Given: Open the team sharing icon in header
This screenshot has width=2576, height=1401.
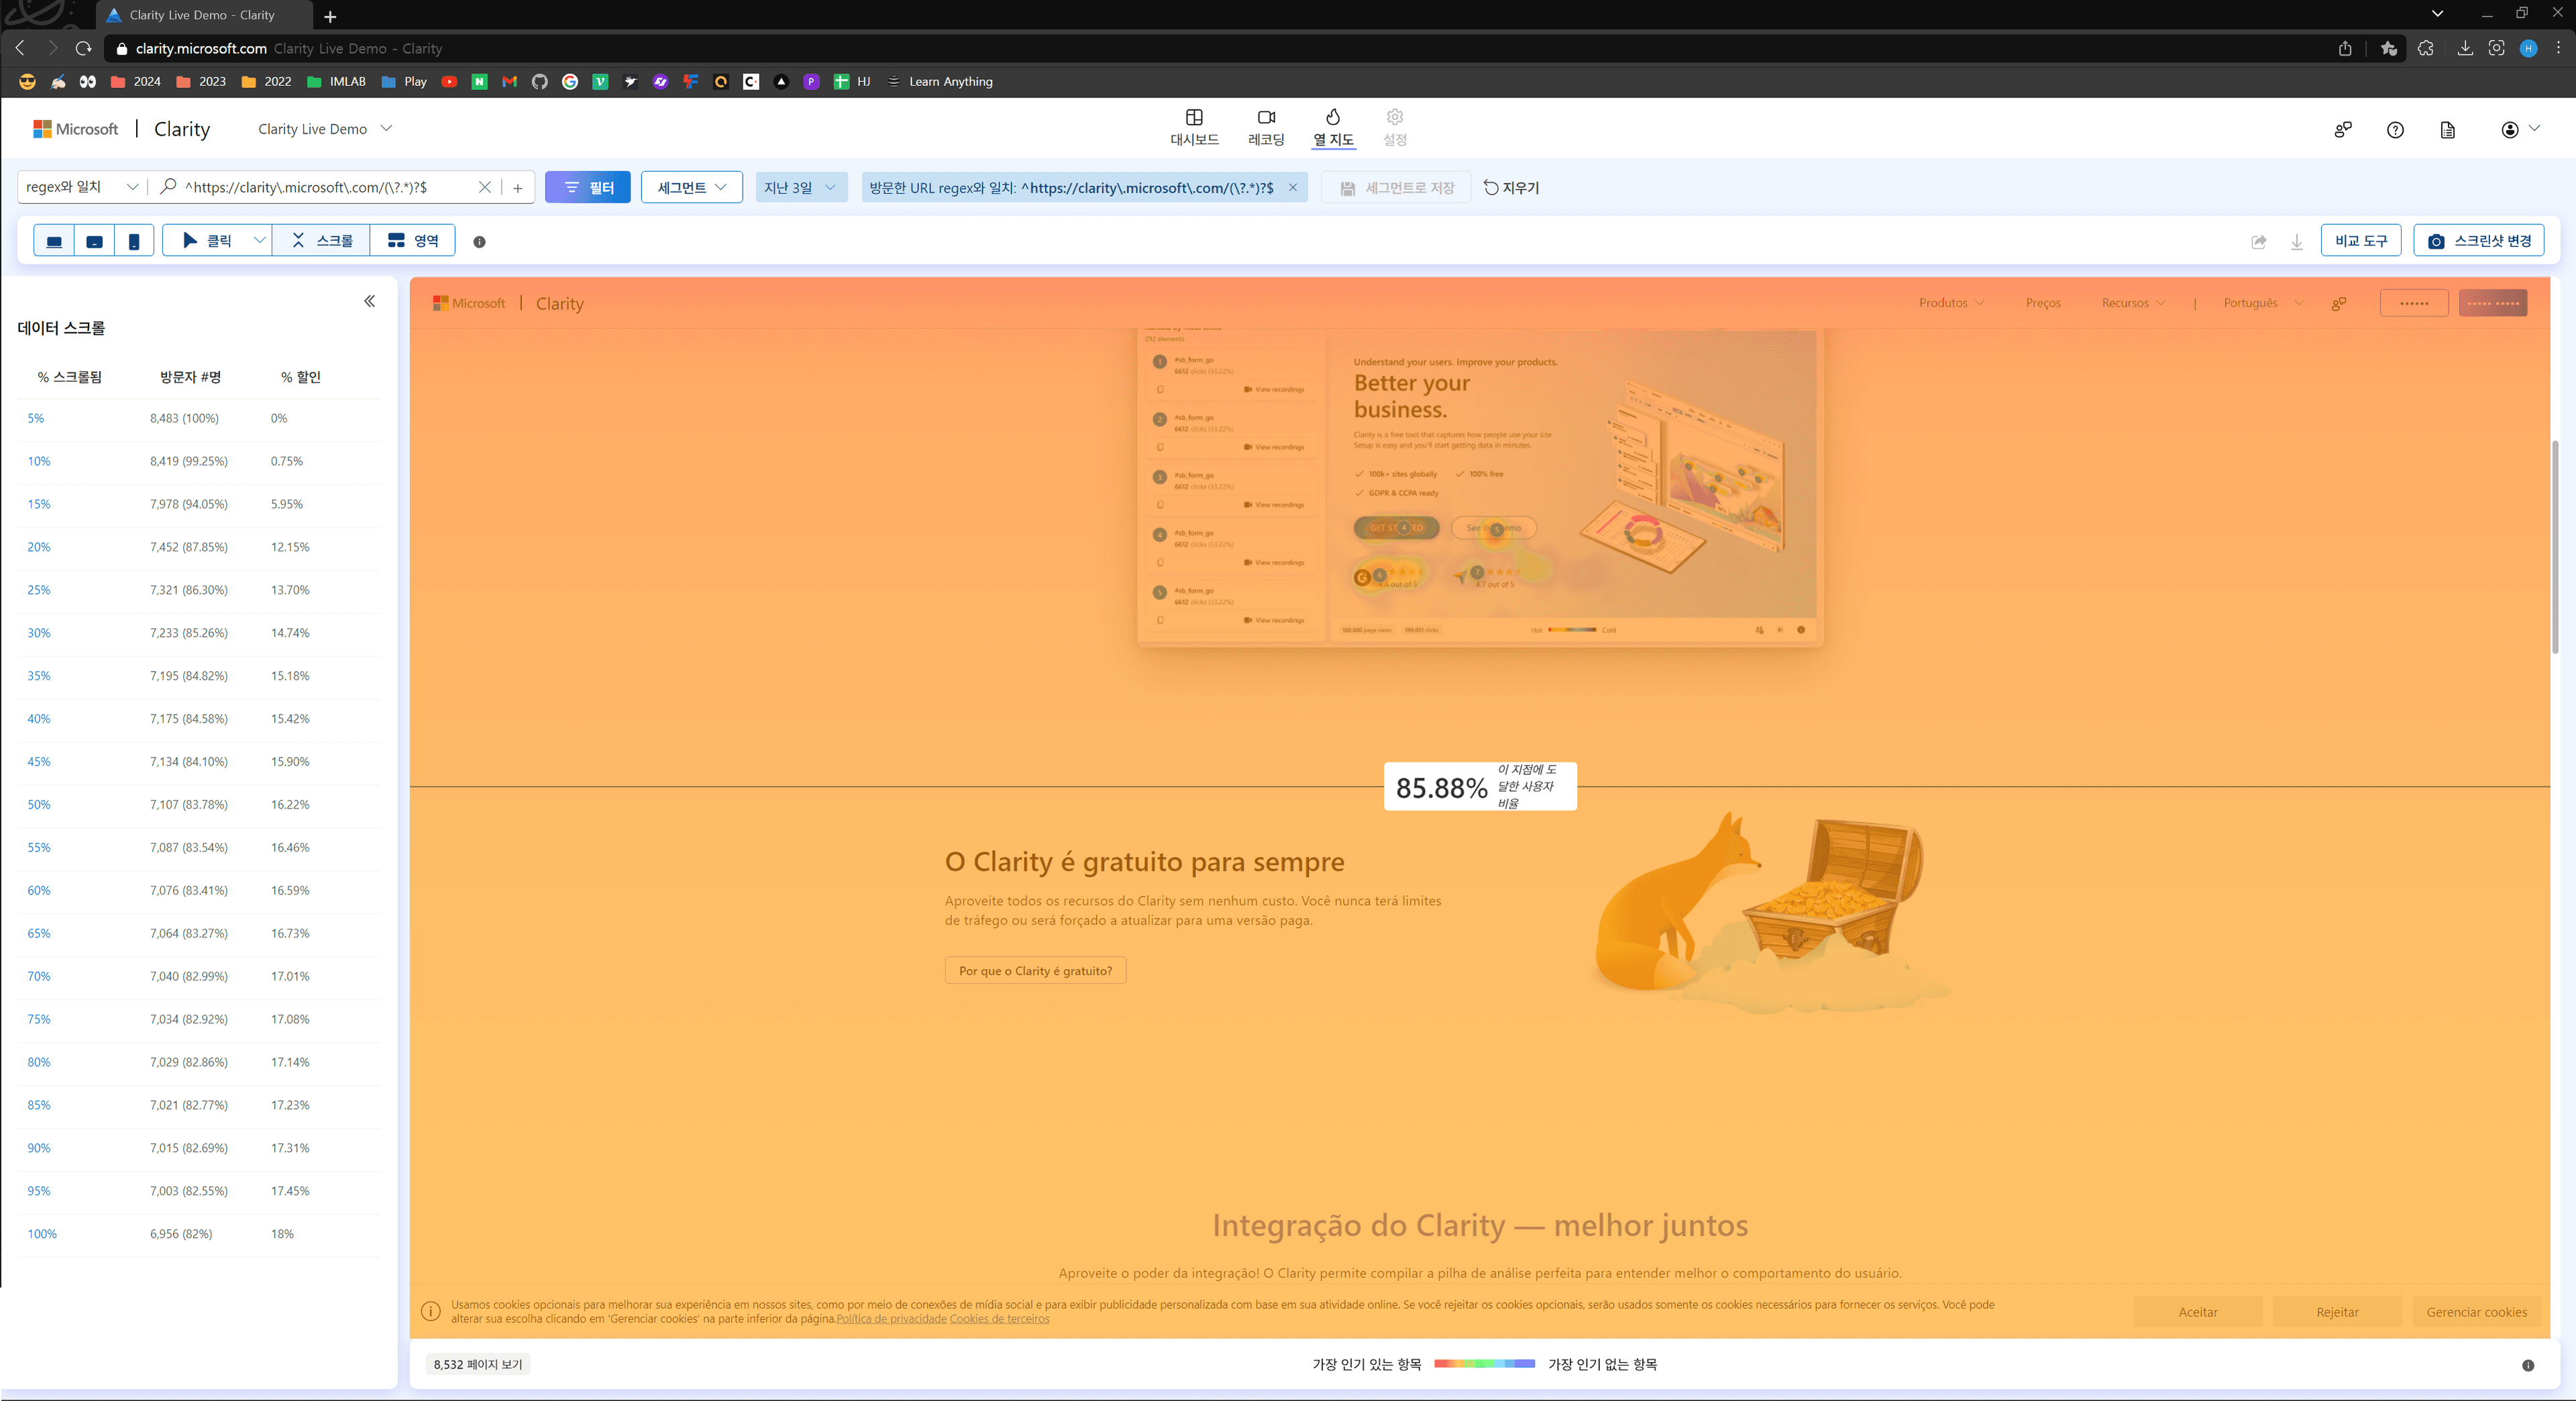Looking at the screenshot, I should point(2343,130).
